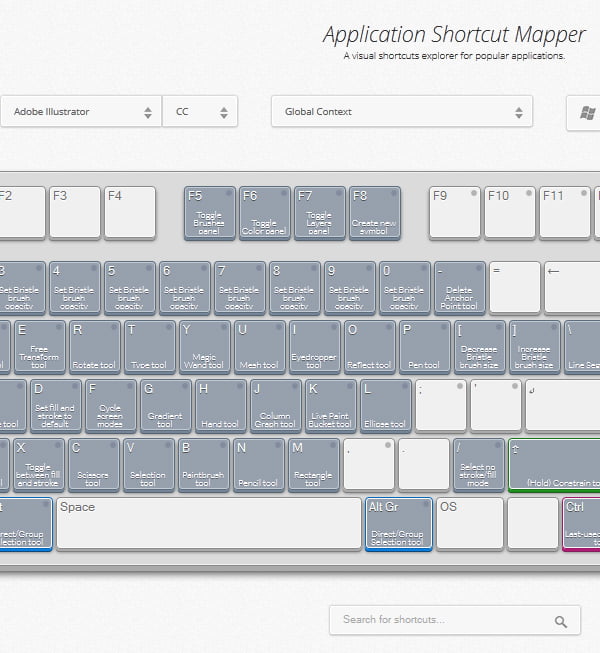
Task: Select the F5 Toggle Brushes panel key
Action: pos(209,213)
